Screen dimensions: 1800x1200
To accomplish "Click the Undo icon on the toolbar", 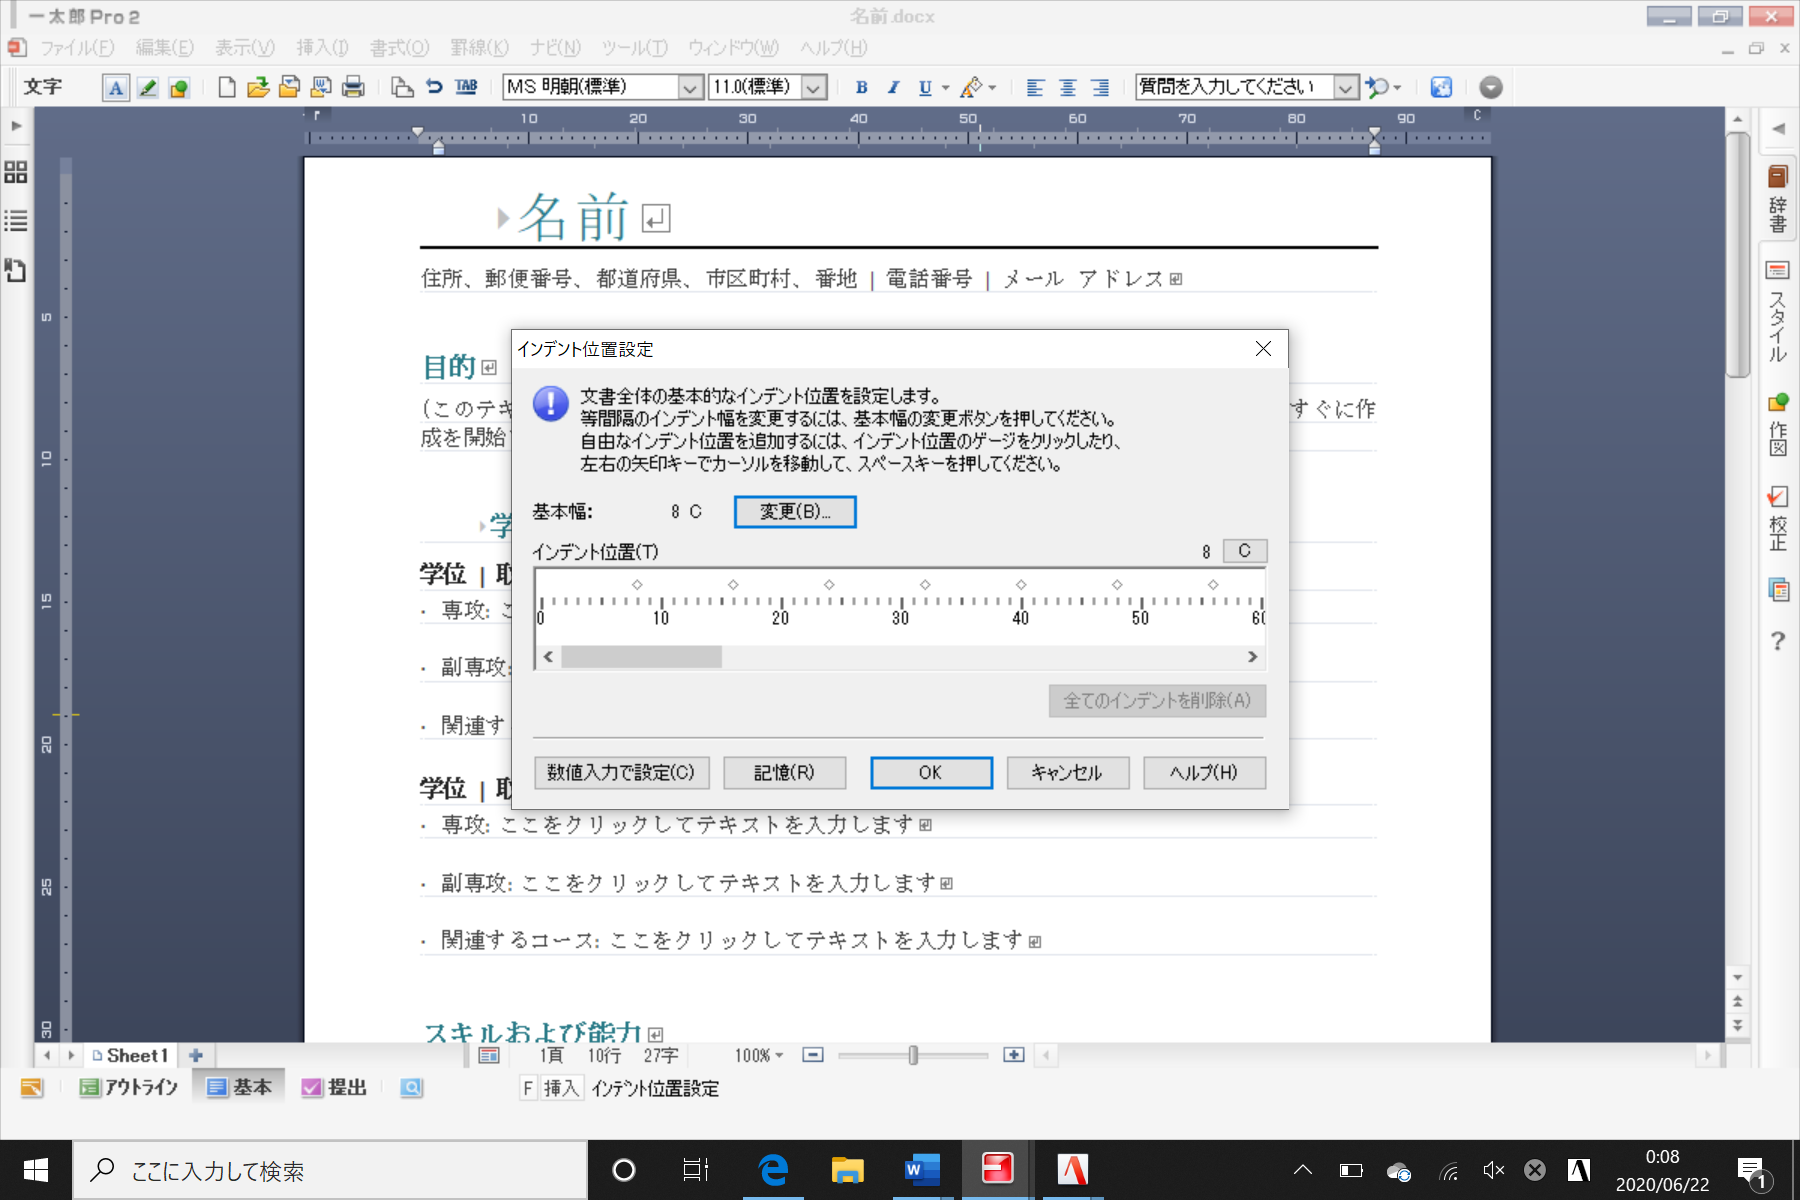I will click(432, 87).
